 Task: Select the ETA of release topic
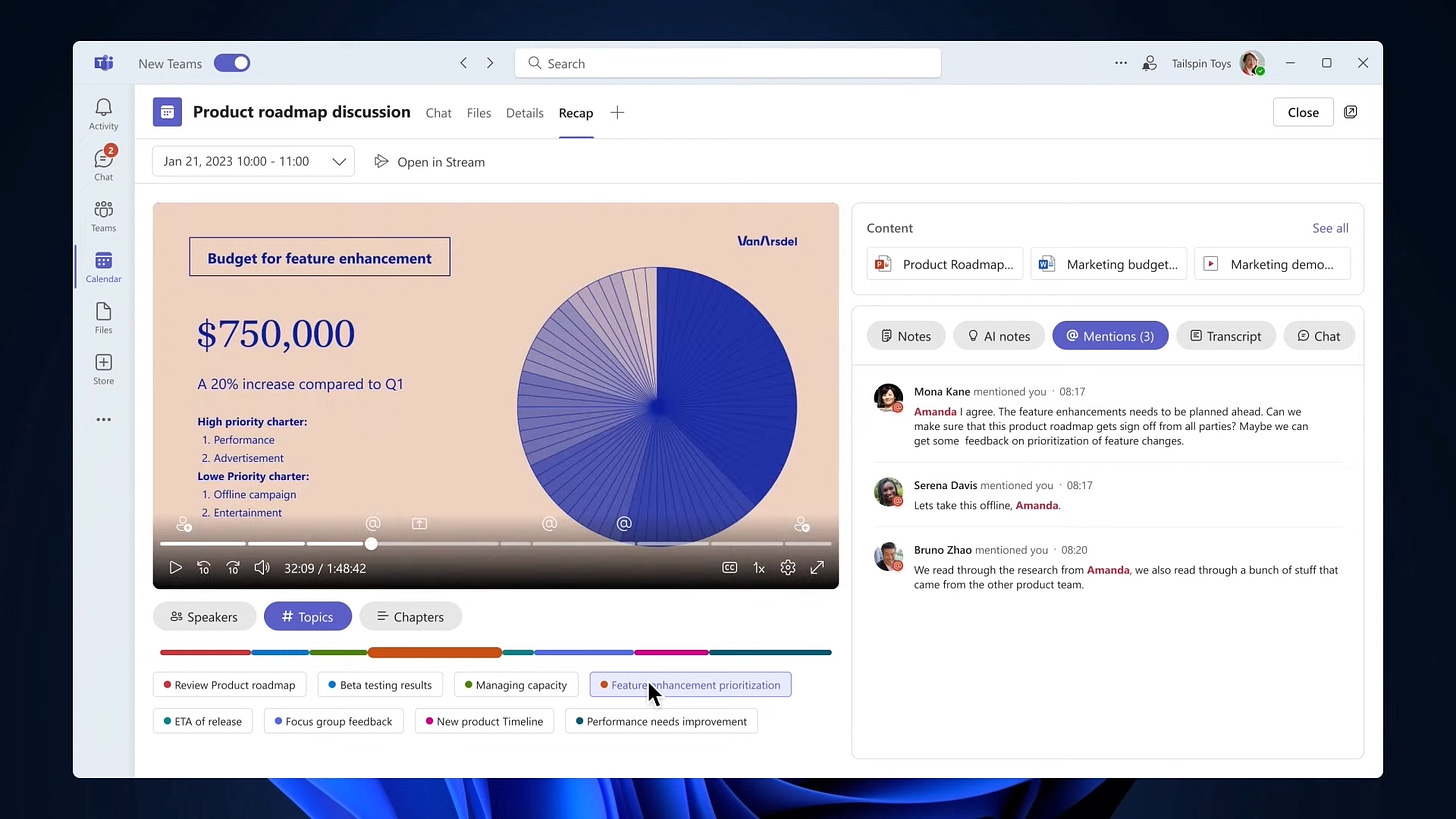tap(203, 721)
